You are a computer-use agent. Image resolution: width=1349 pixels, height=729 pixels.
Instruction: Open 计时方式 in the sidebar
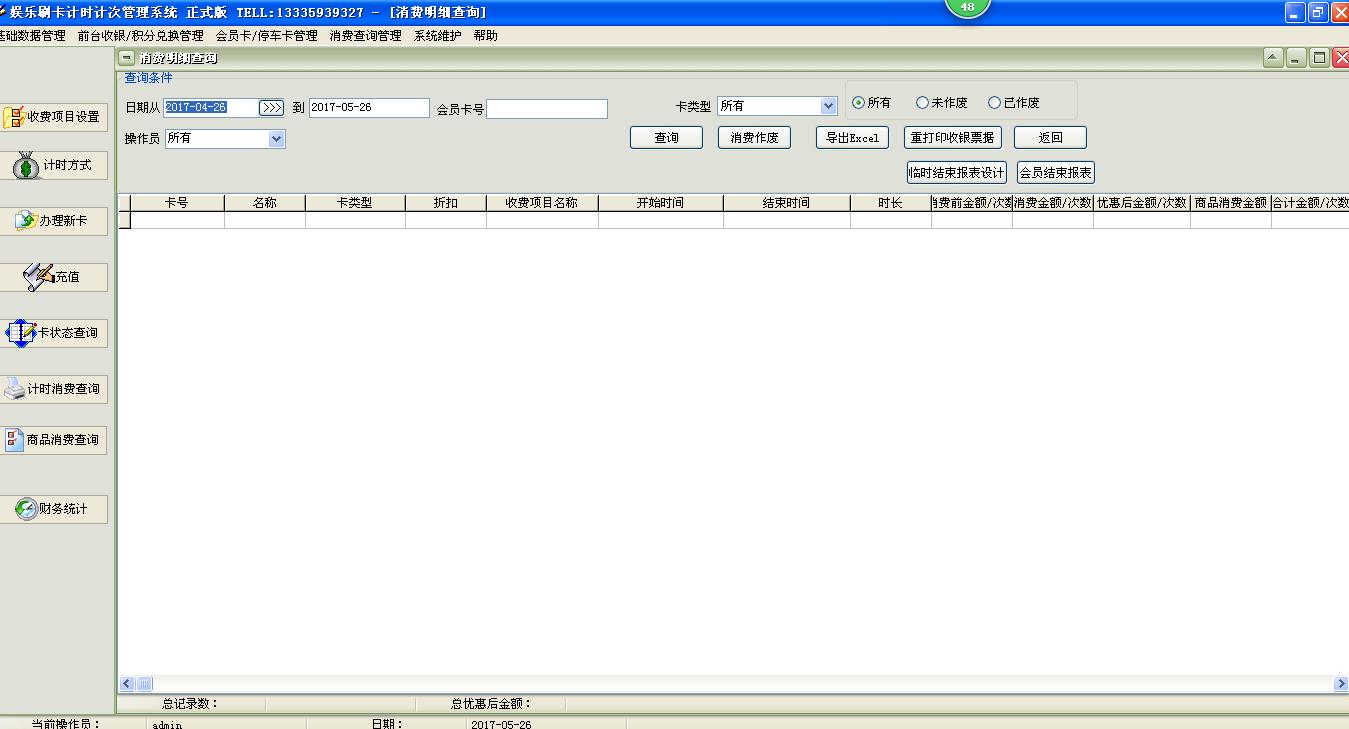click(54, 165)
